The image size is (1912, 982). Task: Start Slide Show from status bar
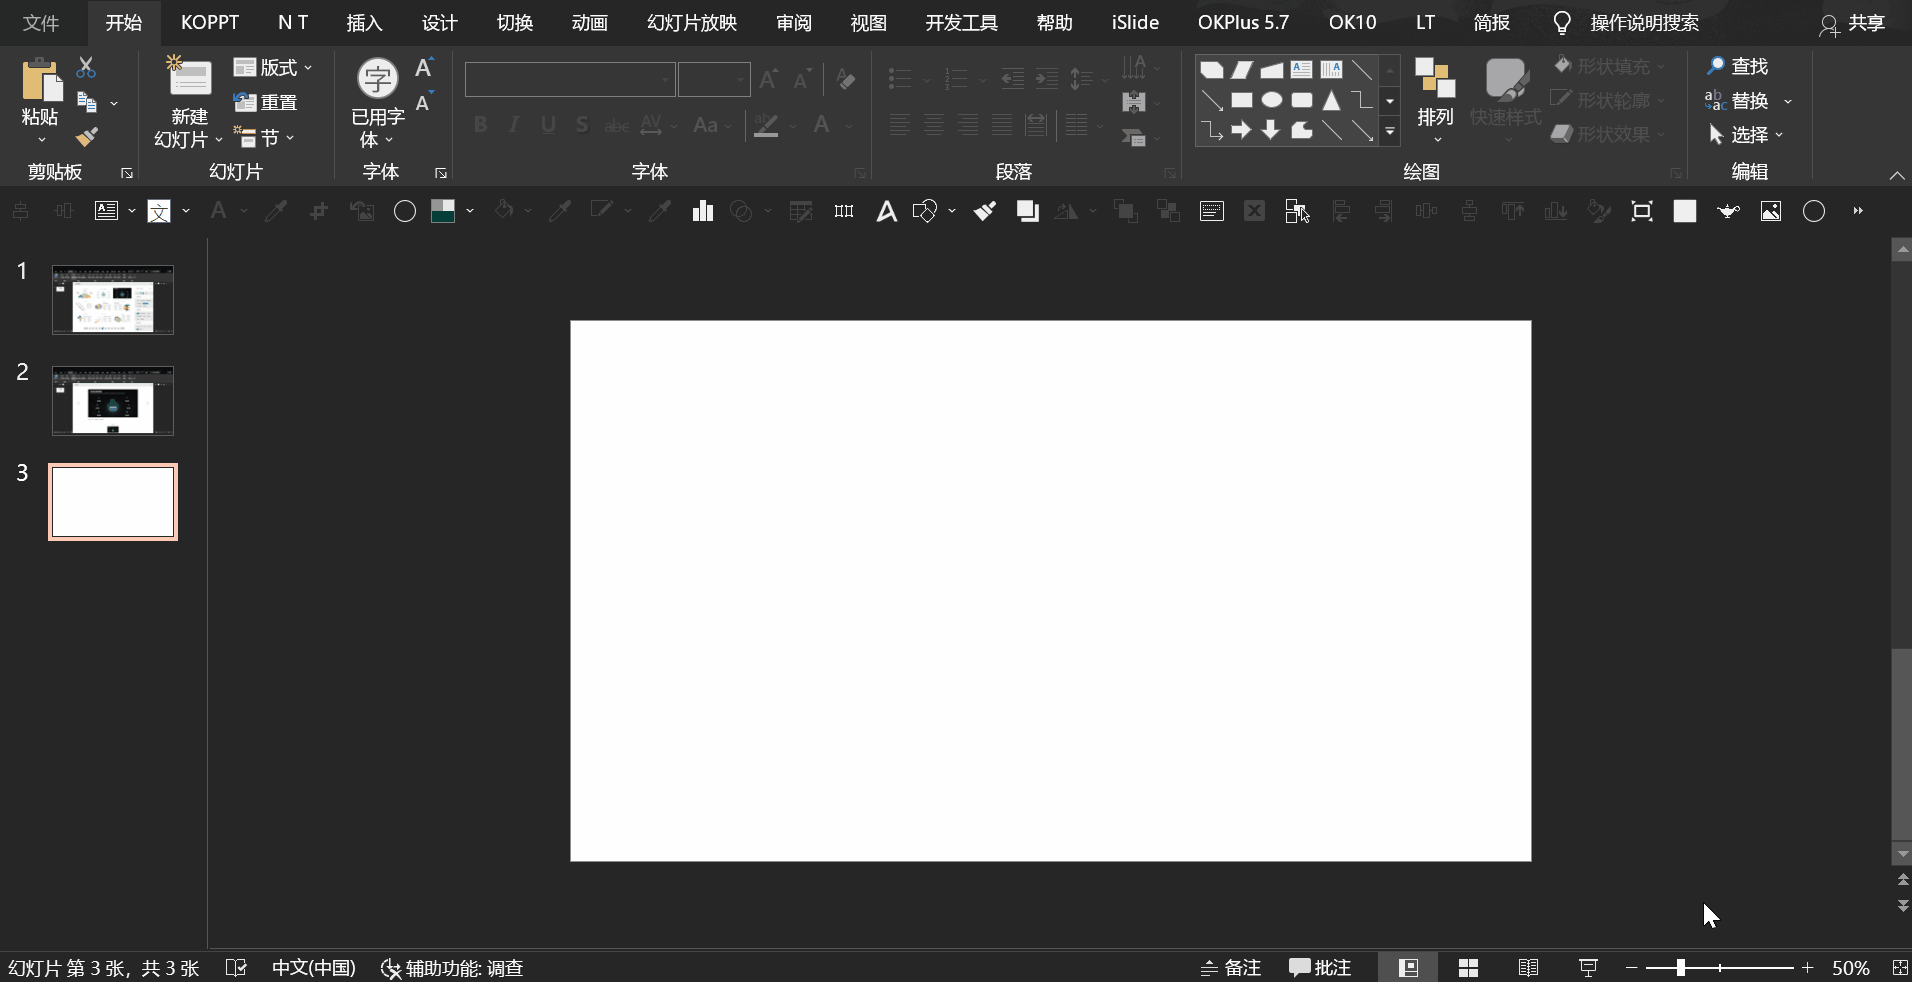point(1588,968)
